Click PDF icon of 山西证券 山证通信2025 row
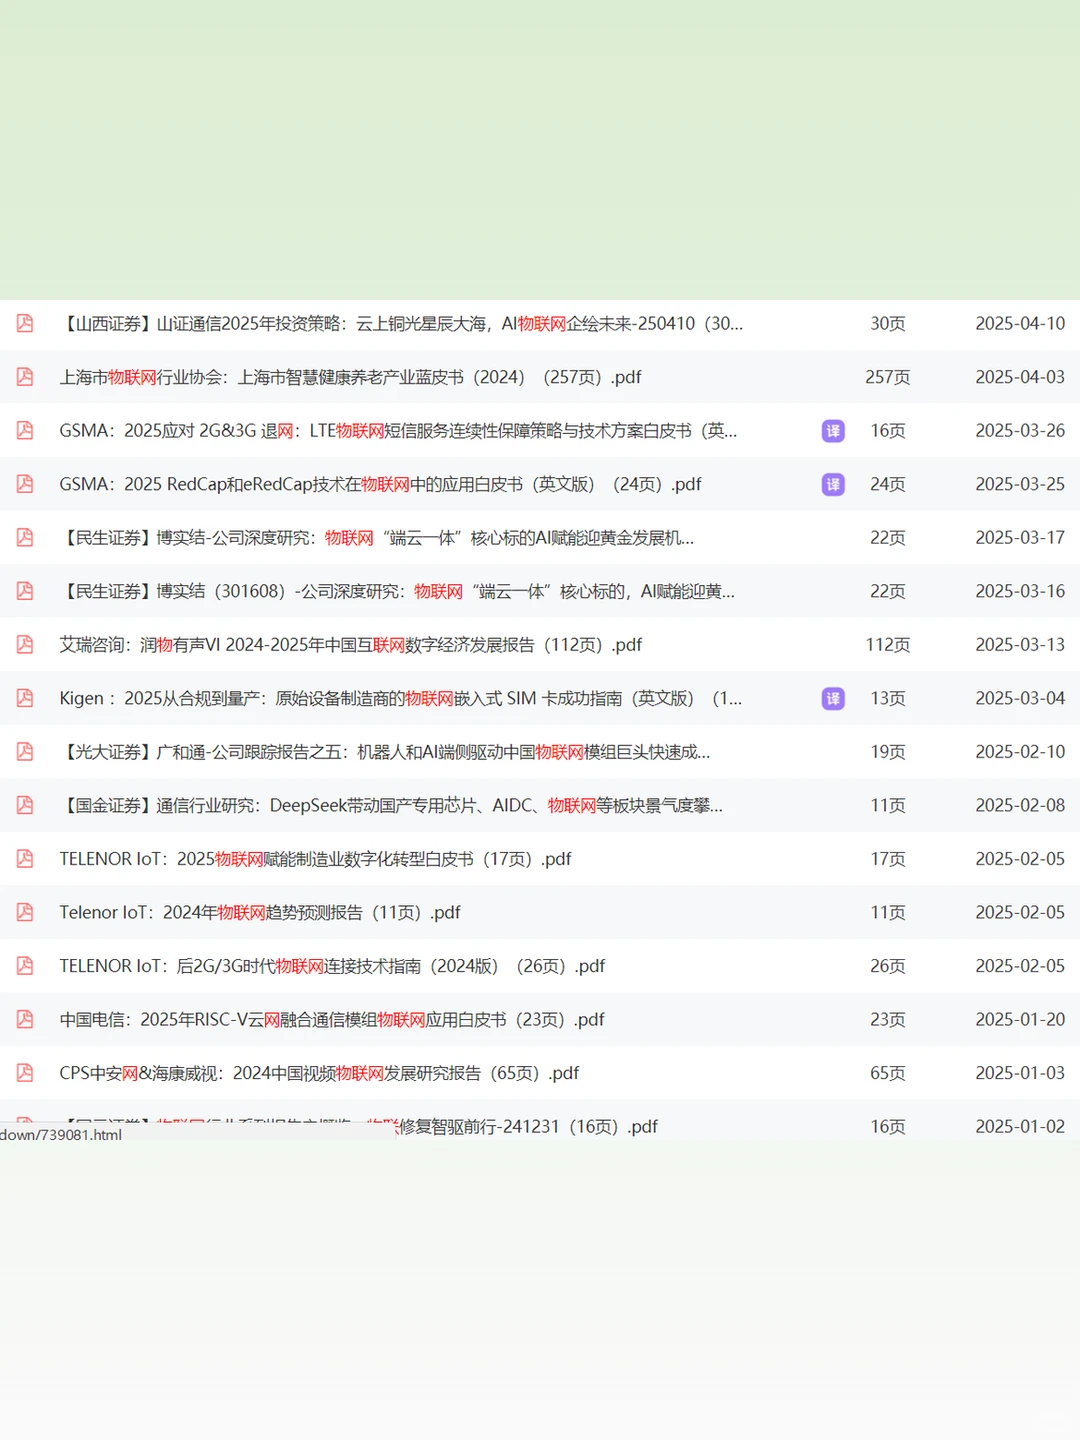1080x1440 pixels. coord(25,323)
